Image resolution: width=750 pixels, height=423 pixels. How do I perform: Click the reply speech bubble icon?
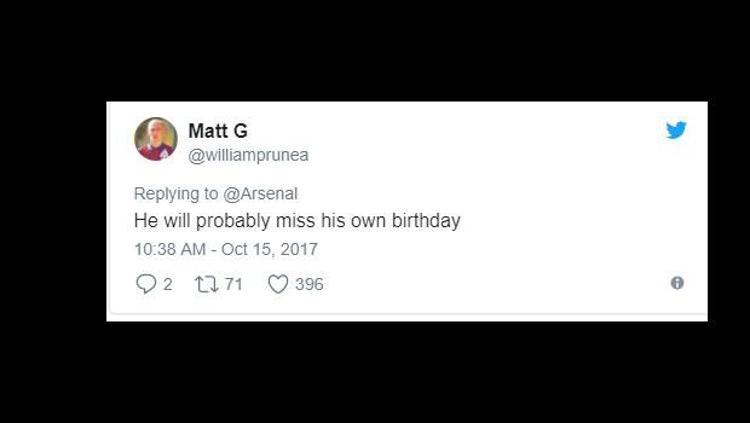pyautogui.click(x=145, y=284)
